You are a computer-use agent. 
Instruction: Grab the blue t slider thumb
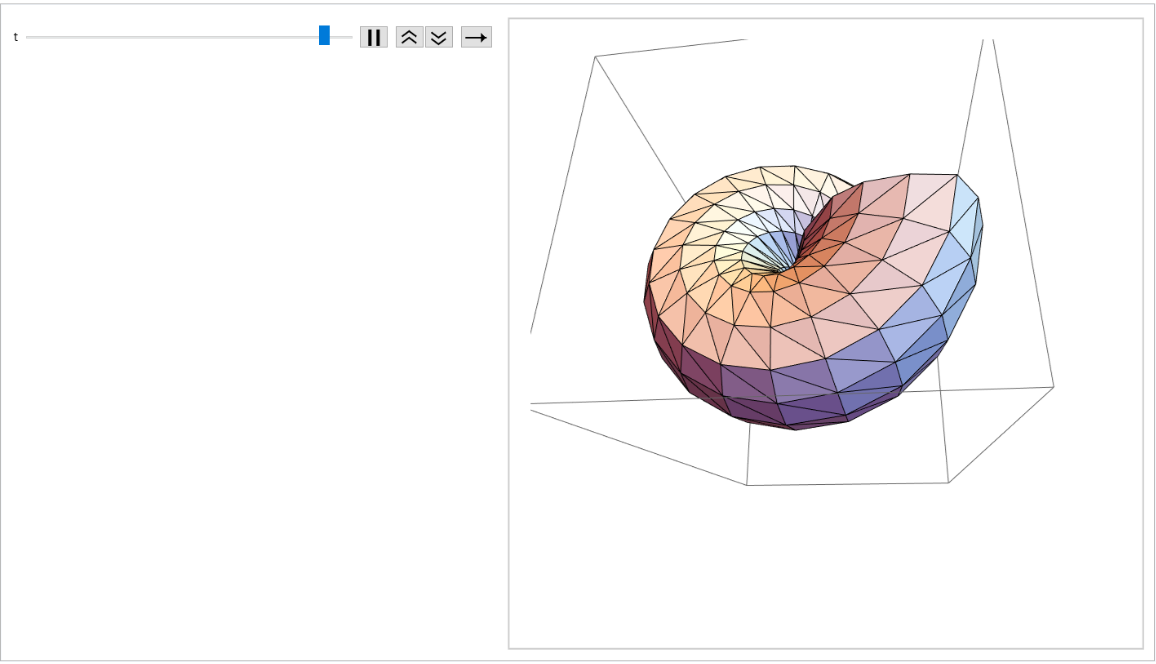(324, 36)
